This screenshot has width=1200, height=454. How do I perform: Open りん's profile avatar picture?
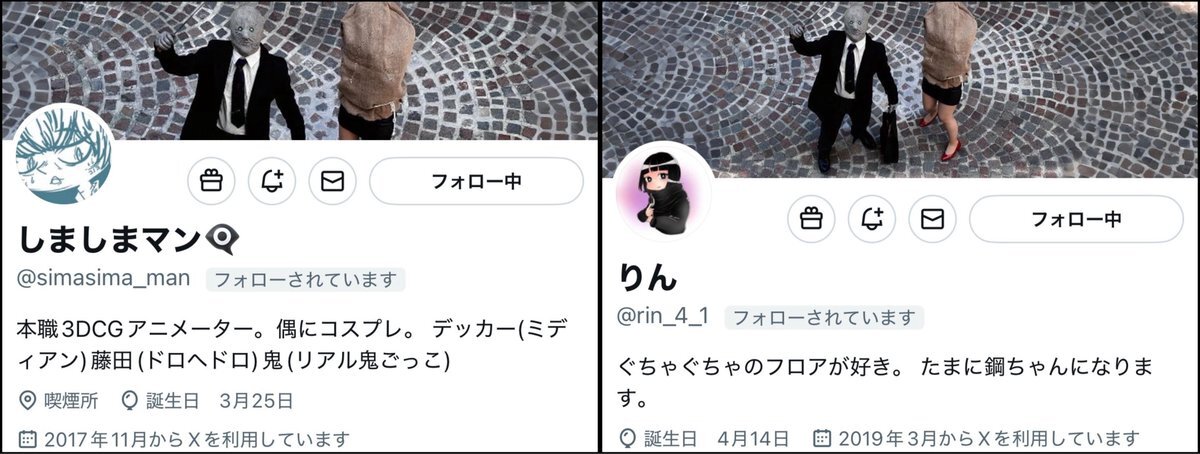point(662,192)
